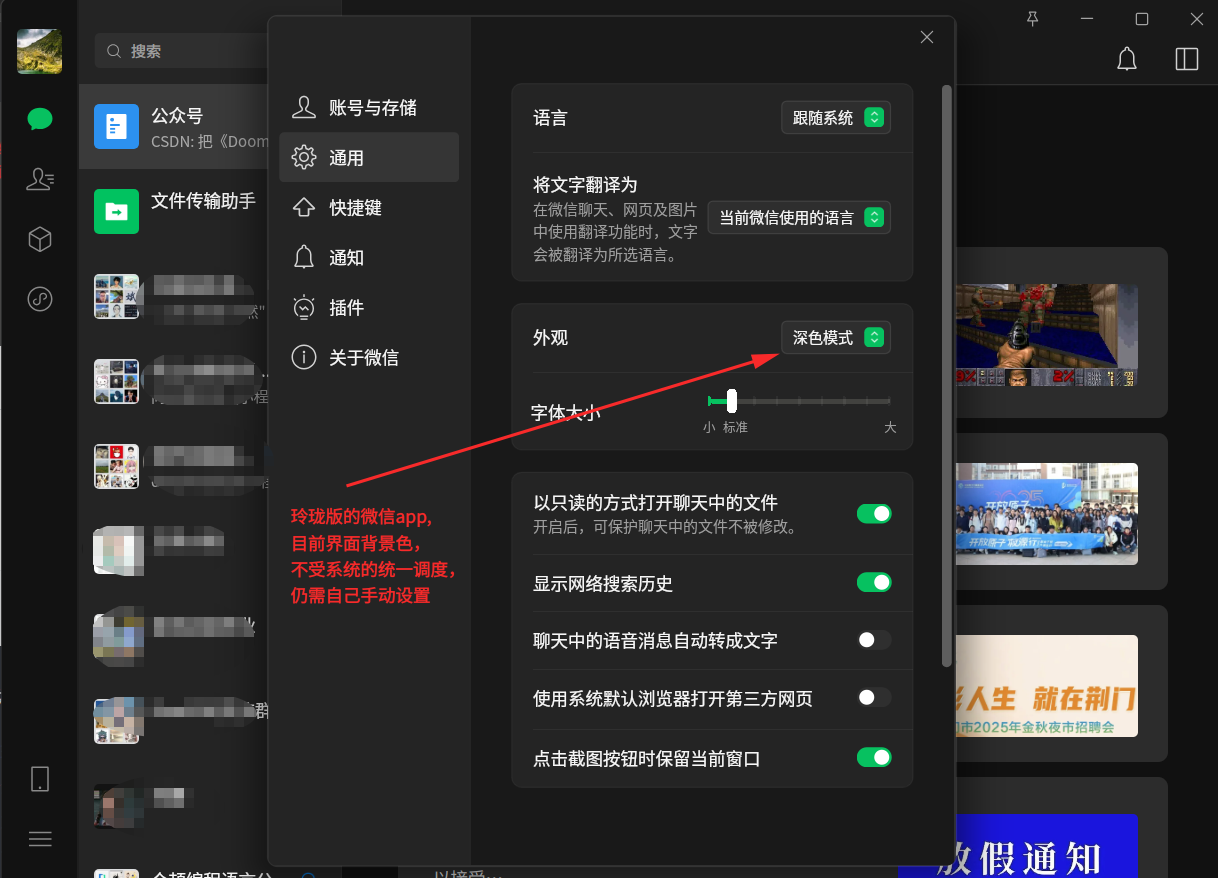Open the Mini Programs icon
Viewport: 1218px width, 878px height.
[40, 299]
